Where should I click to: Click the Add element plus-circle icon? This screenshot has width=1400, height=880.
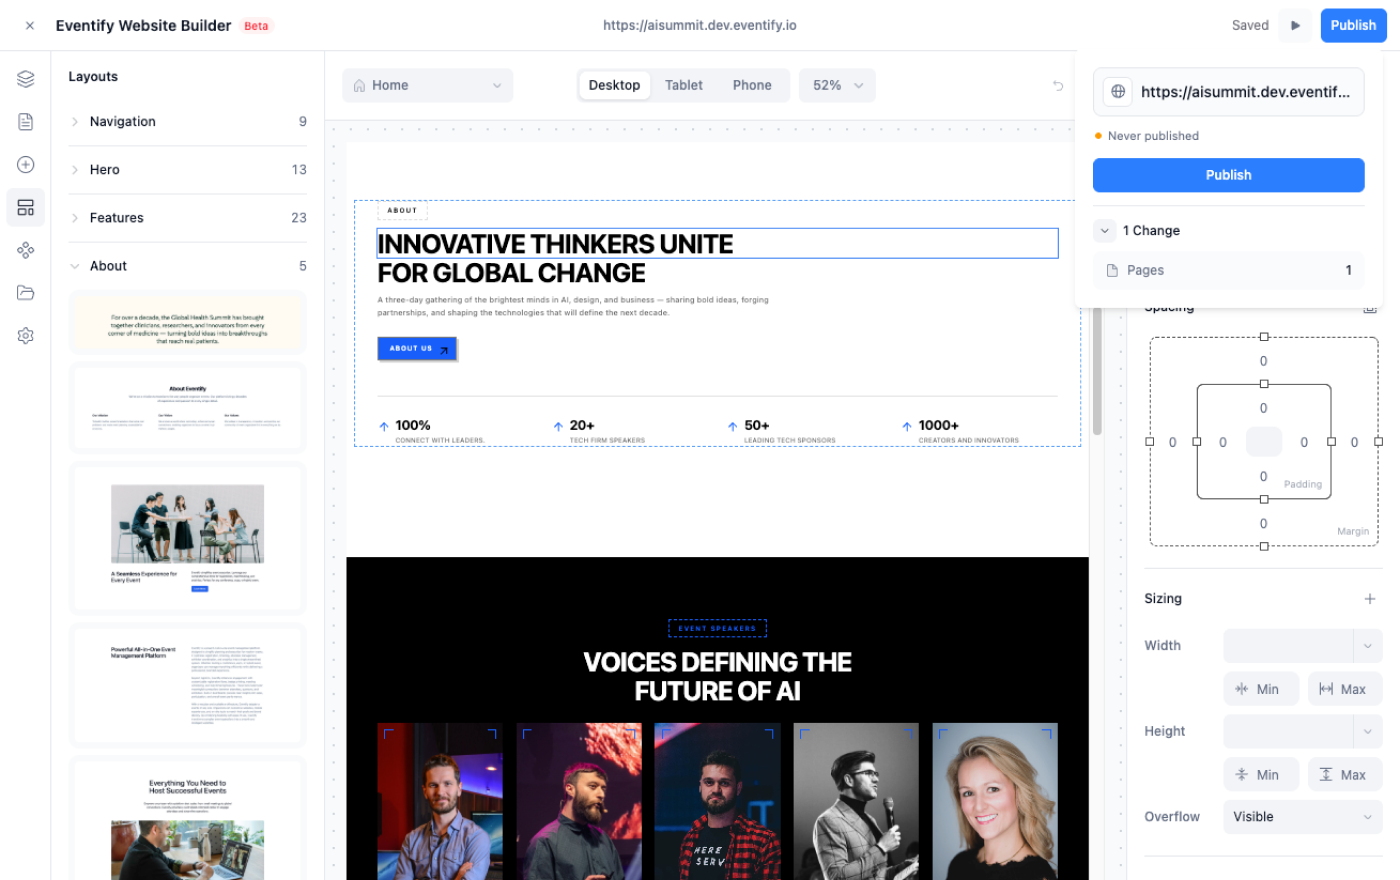click(26, 165)
